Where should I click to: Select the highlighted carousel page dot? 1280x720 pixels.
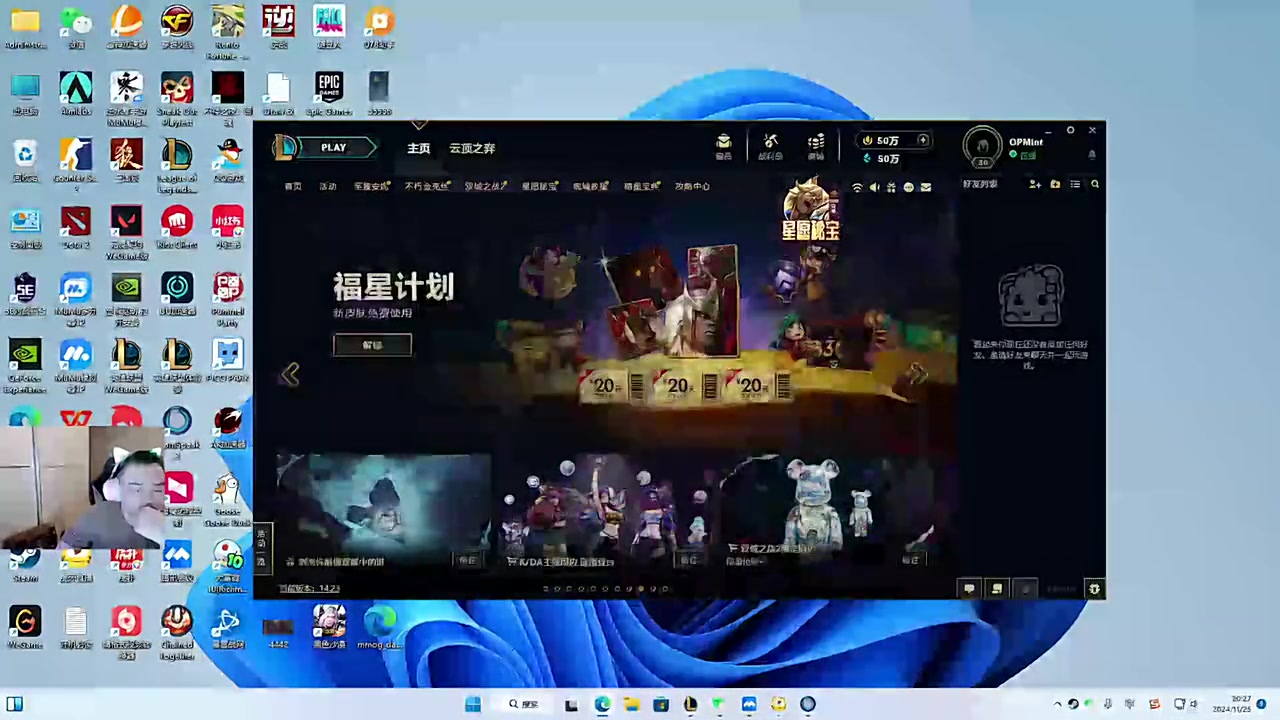click(641, 589)
